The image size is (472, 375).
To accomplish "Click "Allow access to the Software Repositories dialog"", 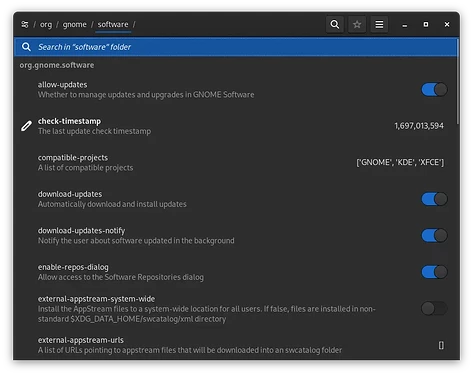I will coord(121,277).
